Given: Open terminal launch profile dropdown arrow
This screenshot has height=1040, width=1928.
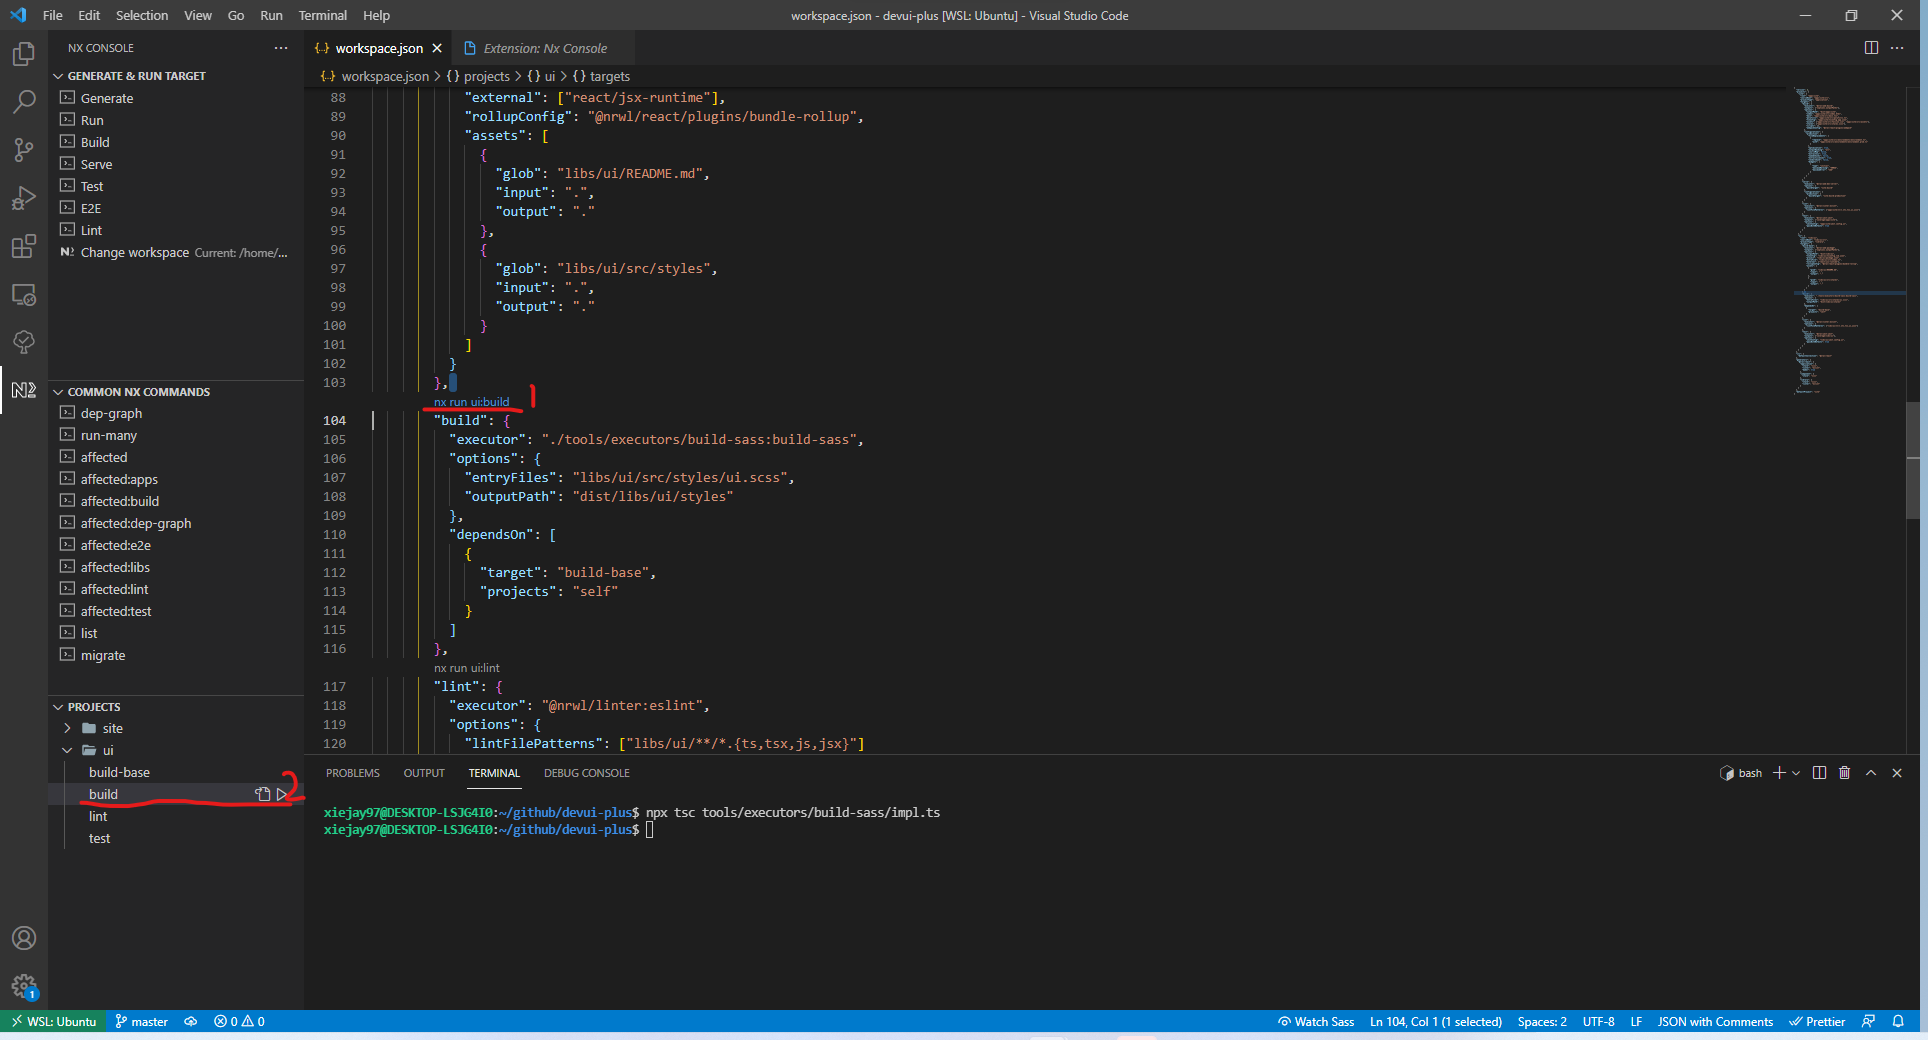Looking at the screenshot, I should (x=1796, y=773).
